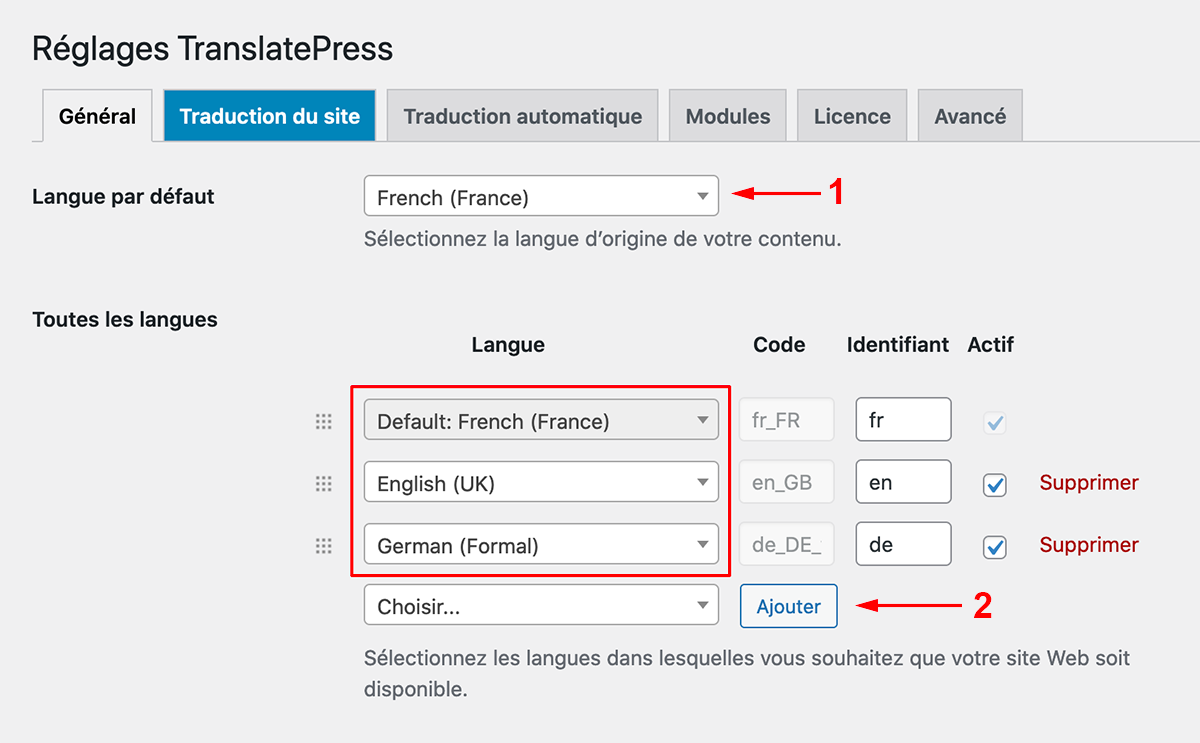Open the Modules tab
This screenshot has height=743, width=1200.
(727, 116)
